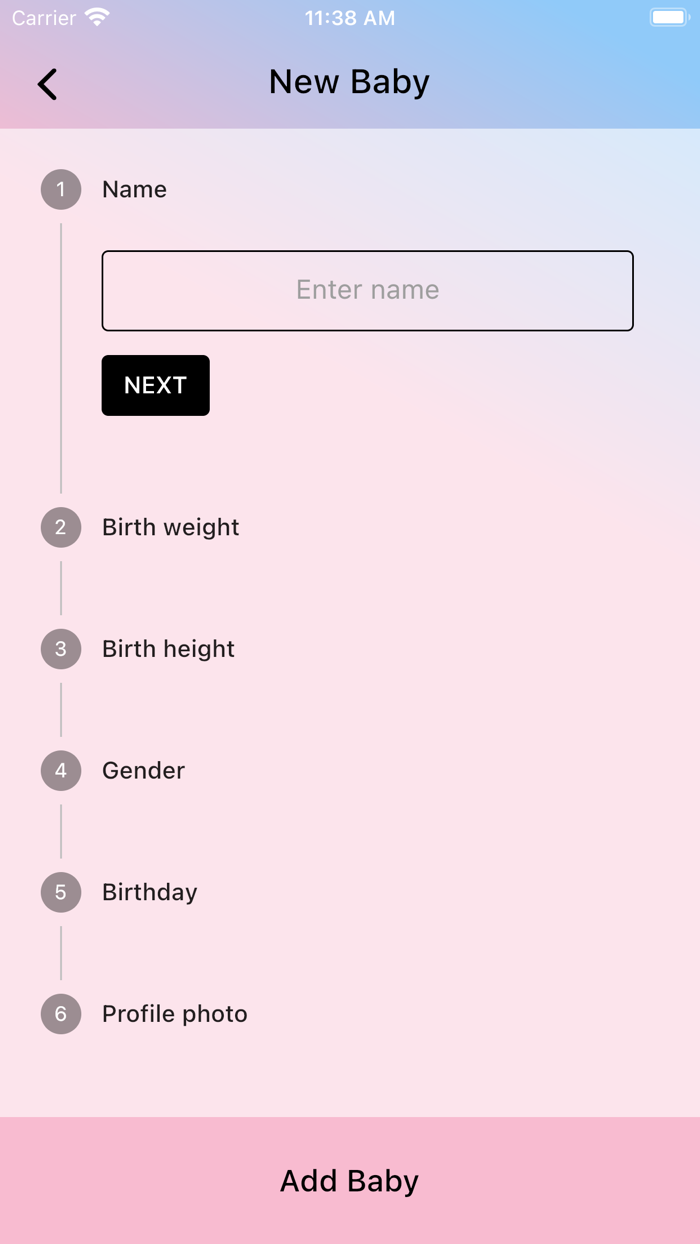Tap the battery indicator in the status bar
700x1244 pixels.
[x=668, y=16]
